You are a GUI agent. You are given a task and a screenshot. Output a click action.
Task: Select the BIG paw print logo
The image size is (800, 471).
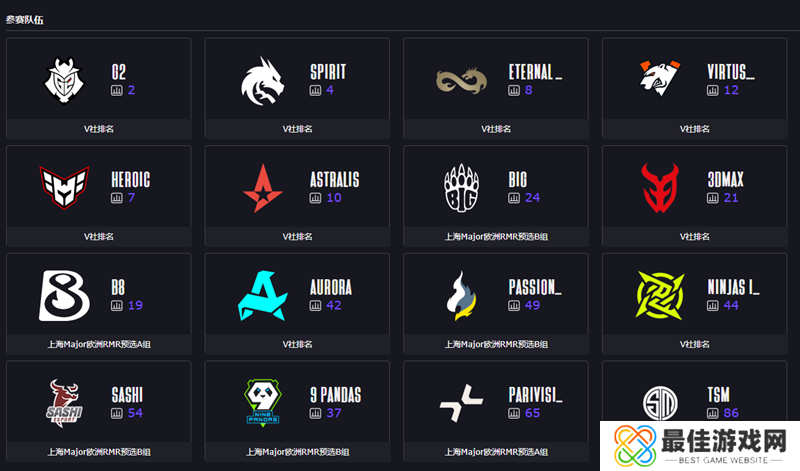[x=461, y=187]
